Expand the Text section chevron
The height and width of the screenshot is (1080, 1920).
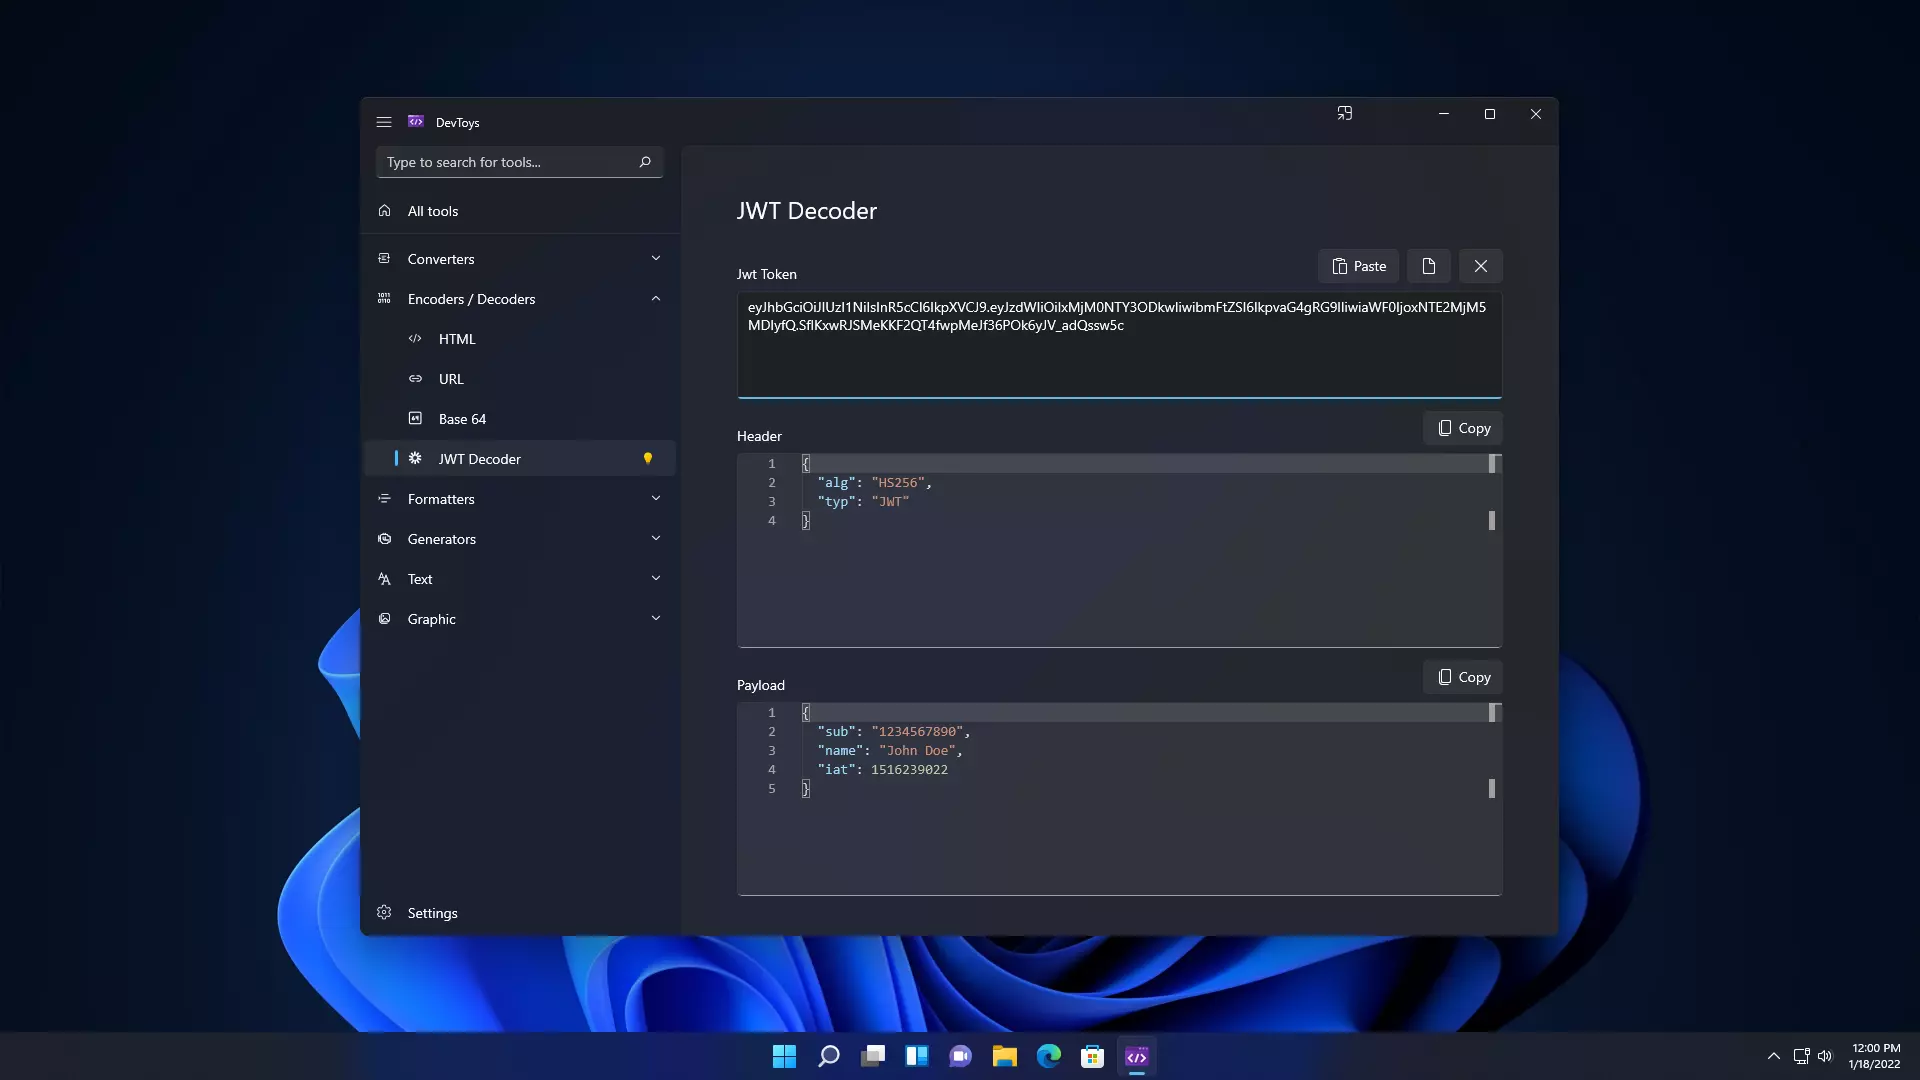click(656, 578)
